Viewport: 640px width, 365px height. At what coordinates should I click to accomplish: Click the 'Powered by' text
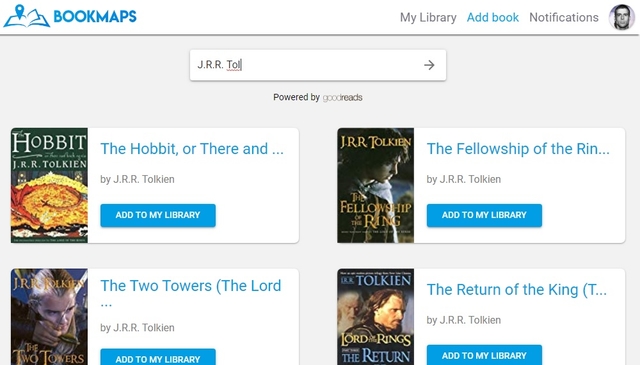[x=296, y=98]
